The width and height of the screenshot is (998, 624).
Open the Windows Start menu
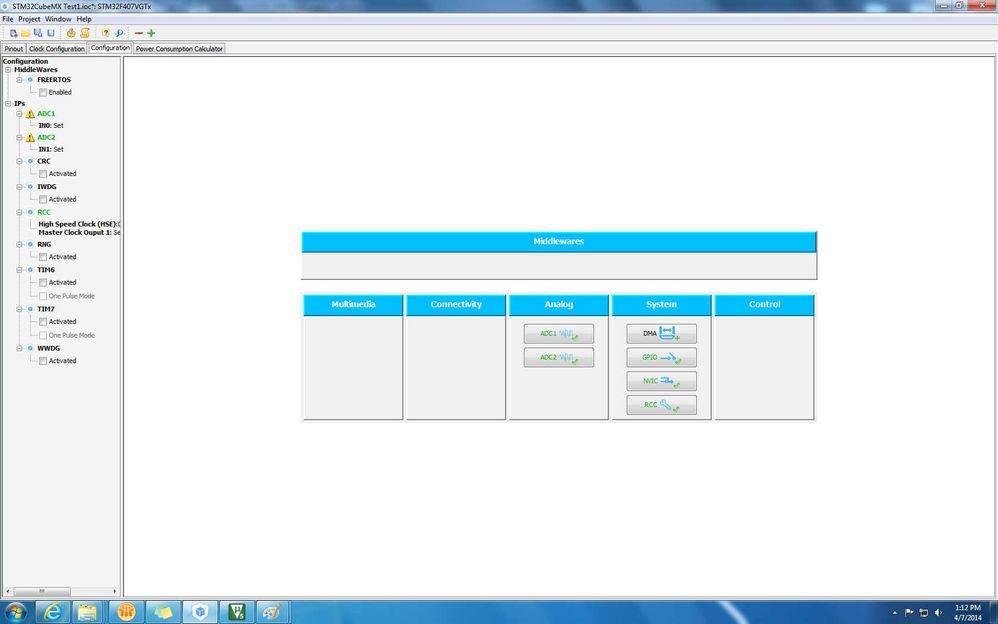coord(16,613)
